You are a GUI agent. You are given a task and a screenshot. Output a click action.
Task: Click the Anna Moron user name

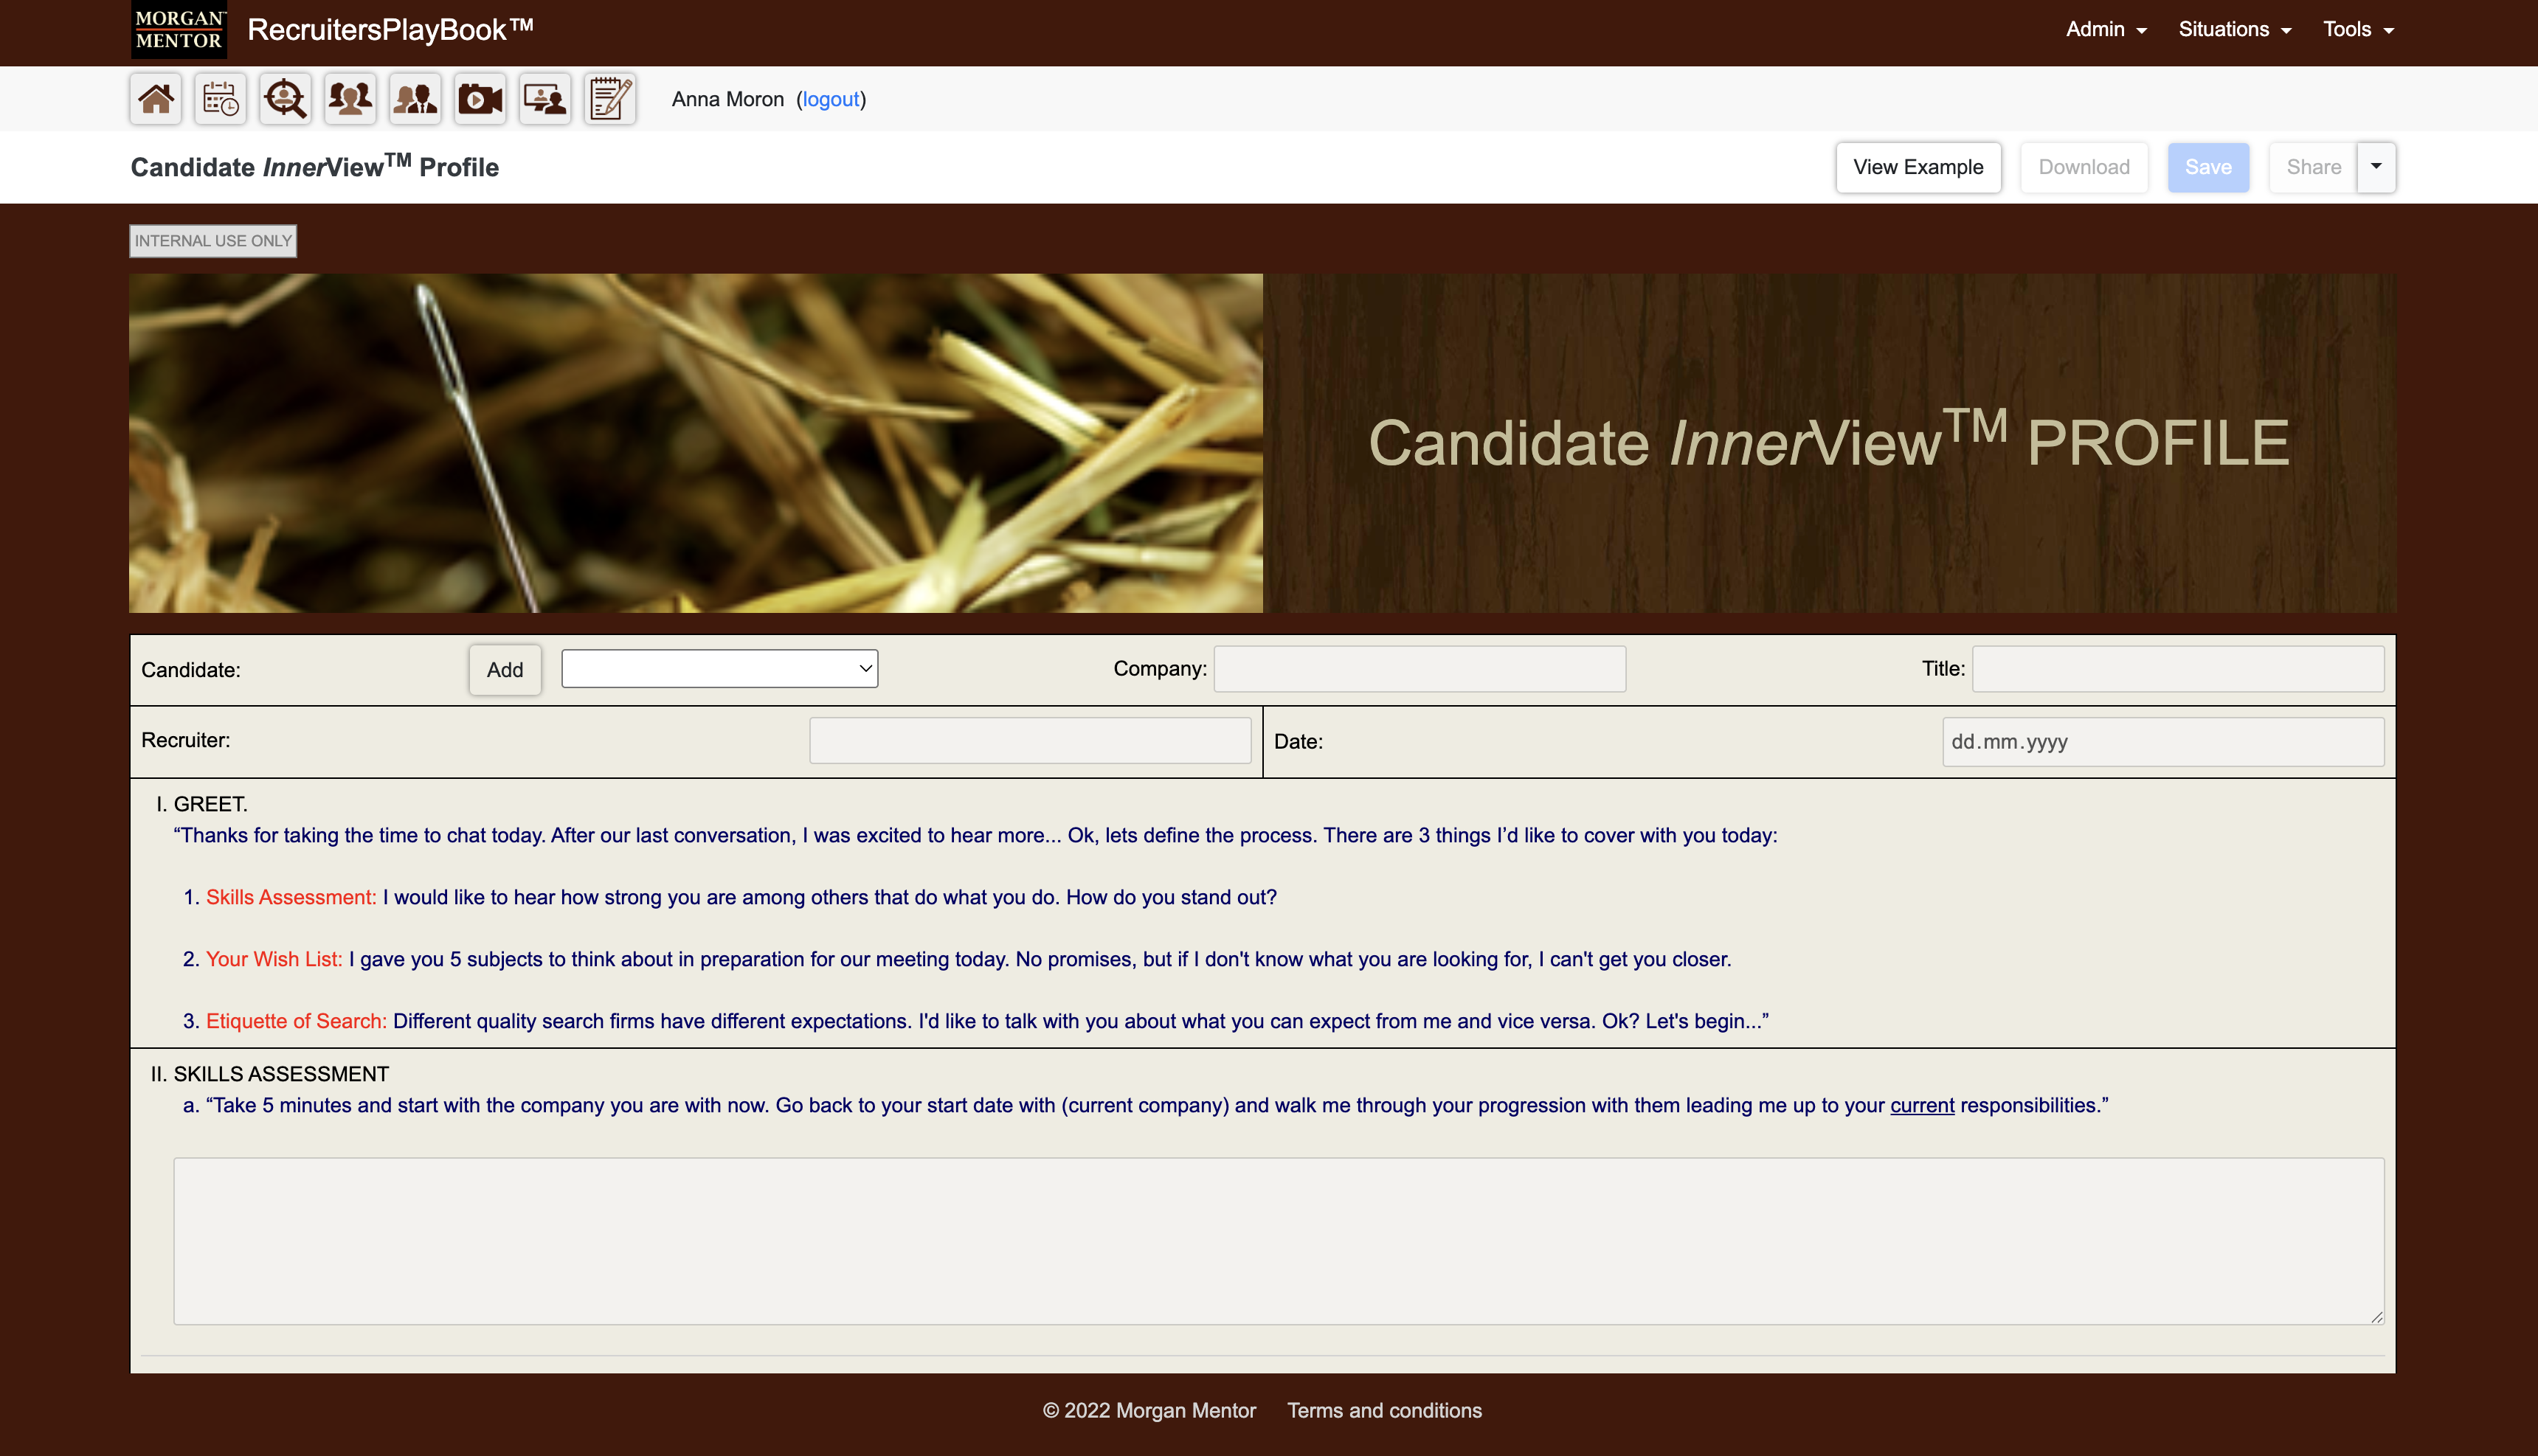pos(727,99)
